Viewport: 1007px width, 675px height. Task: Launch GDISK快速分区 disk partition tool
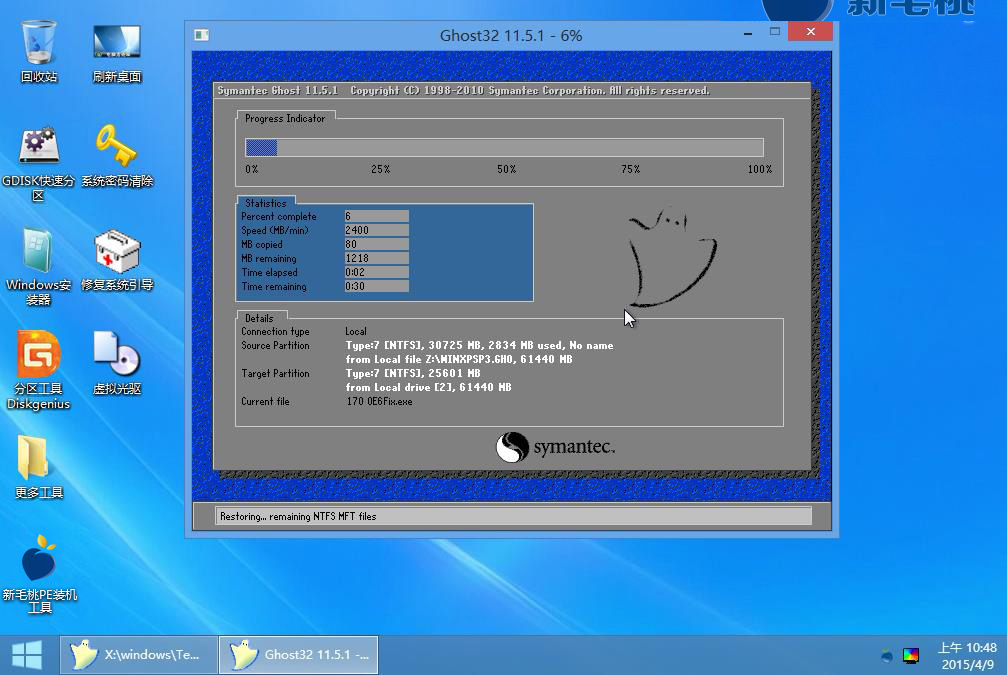pyautogui.click(x=39, y=163)
